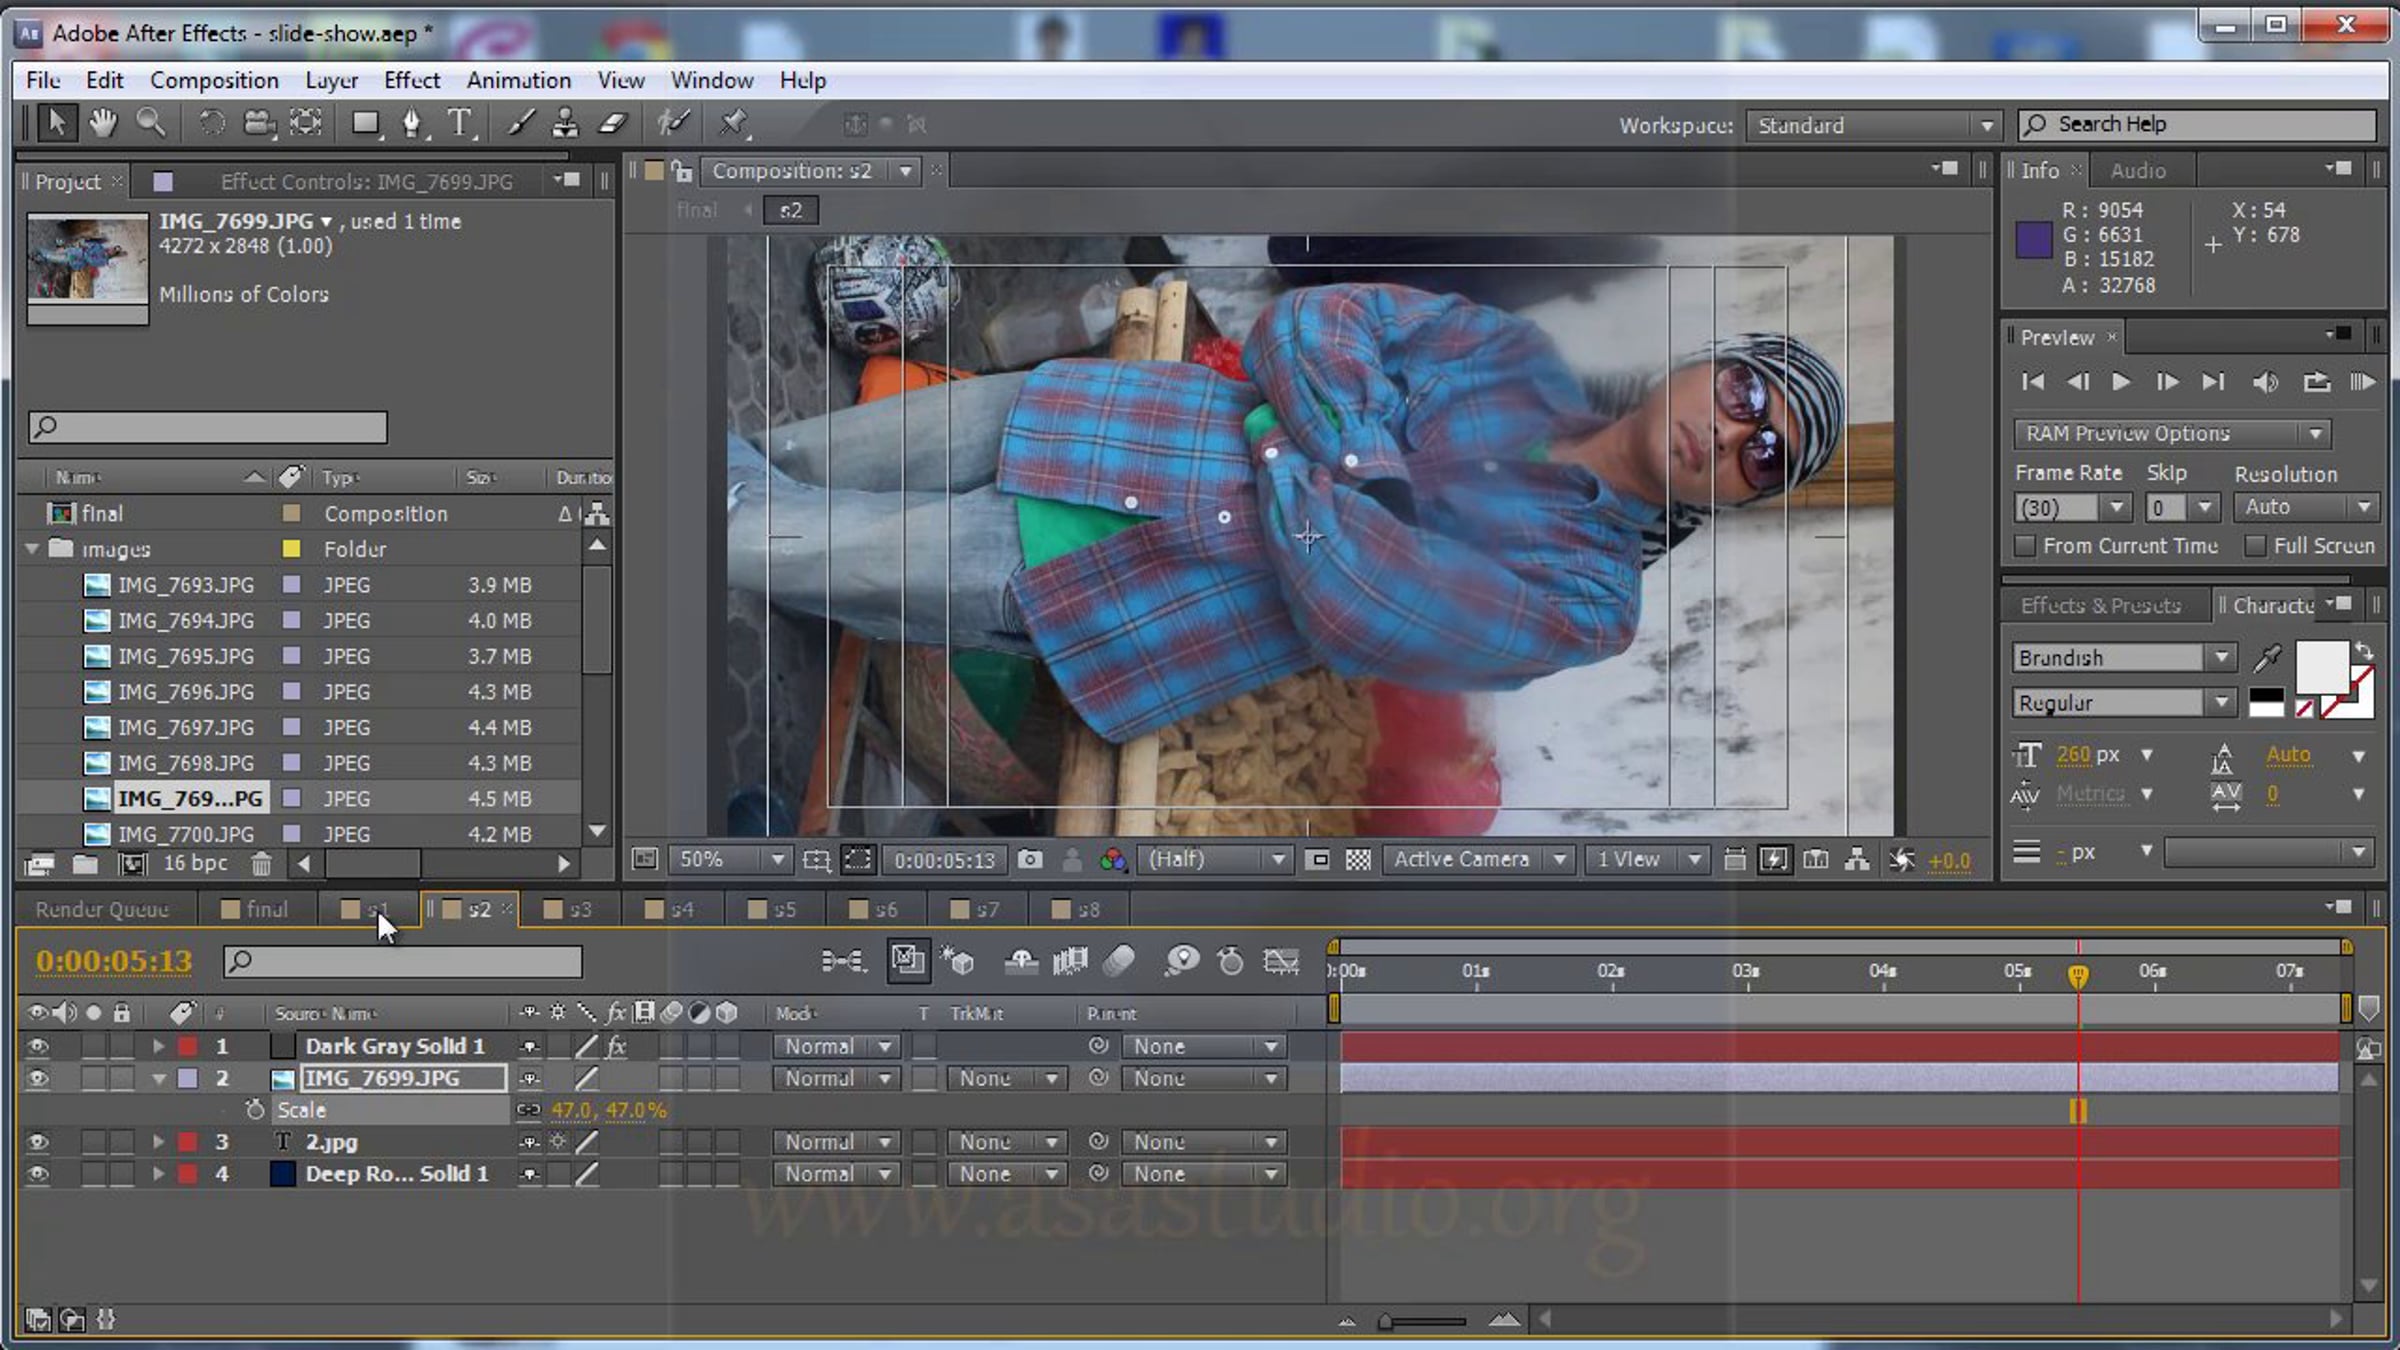
Task: Hide the Dark Gray Solid 1 layer
Action: pos(38,1047)
